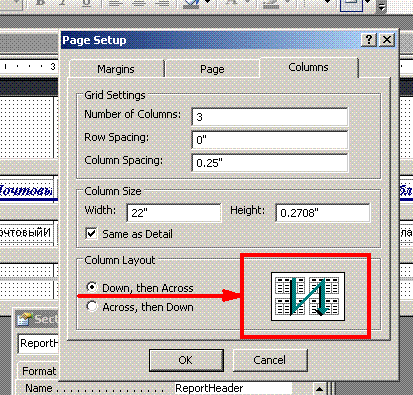
Task: Click the Column Size group label
Action: (113, 191)
